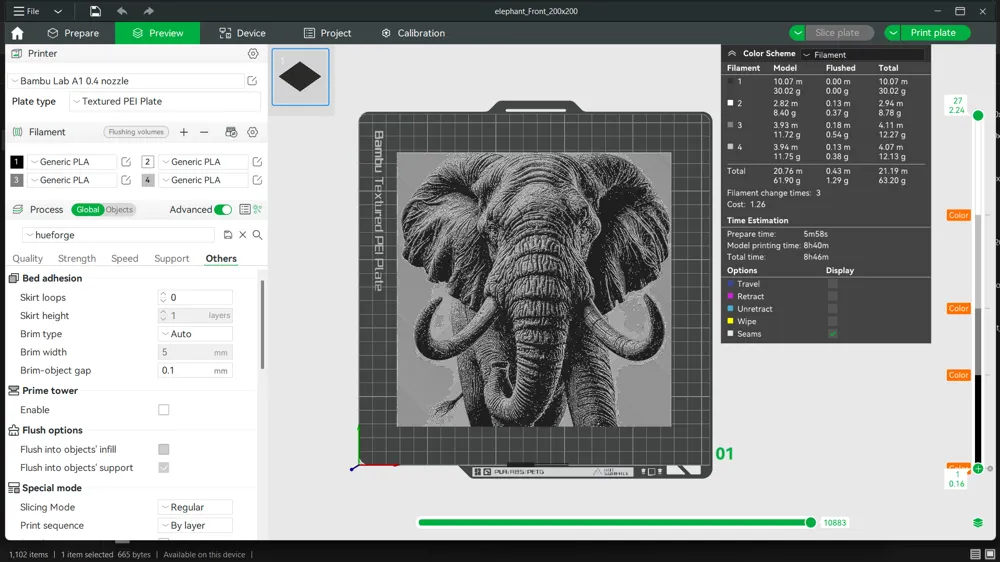Edit filament 2 Generic PLA preset

257,162
